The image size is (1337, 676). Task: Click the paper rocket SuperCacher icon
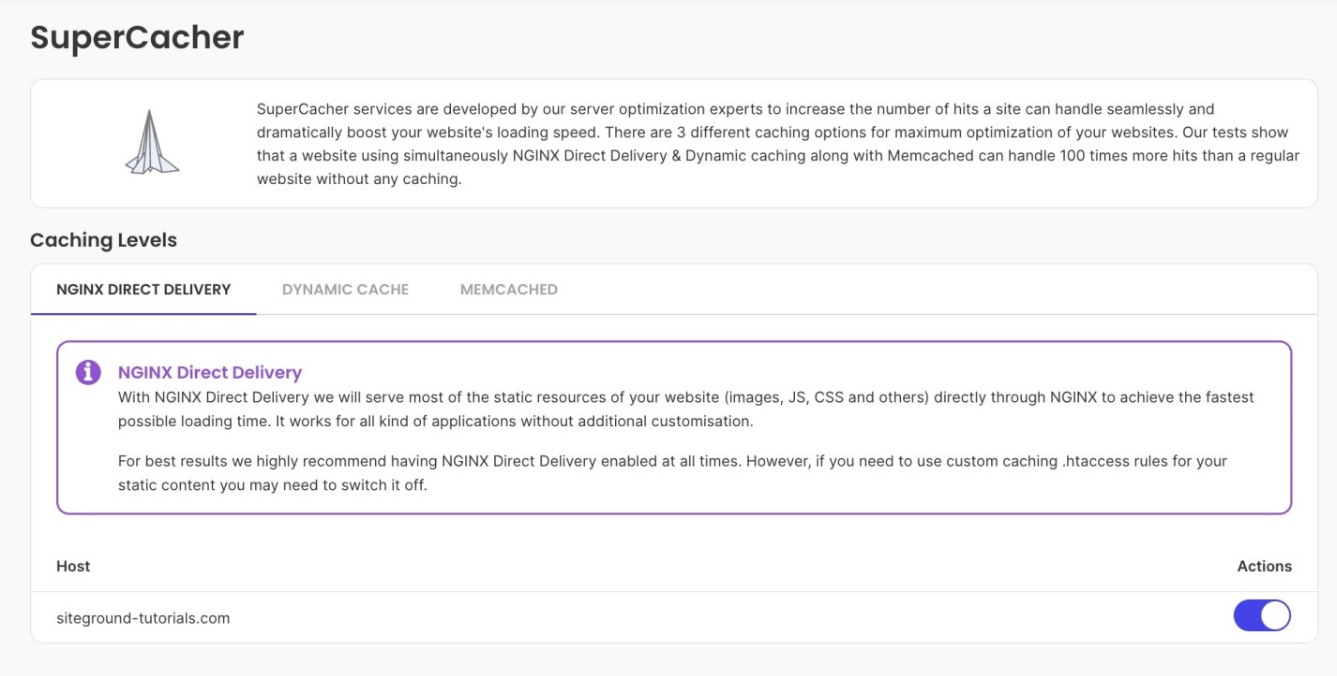coord(152,143)
